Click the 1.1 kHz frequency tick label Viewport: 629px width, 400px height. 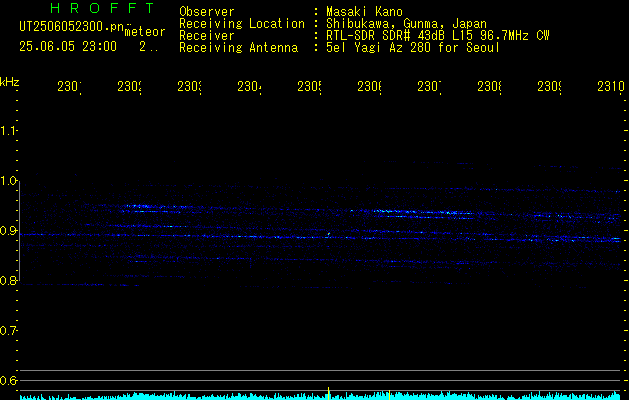[x=9, y=131]
